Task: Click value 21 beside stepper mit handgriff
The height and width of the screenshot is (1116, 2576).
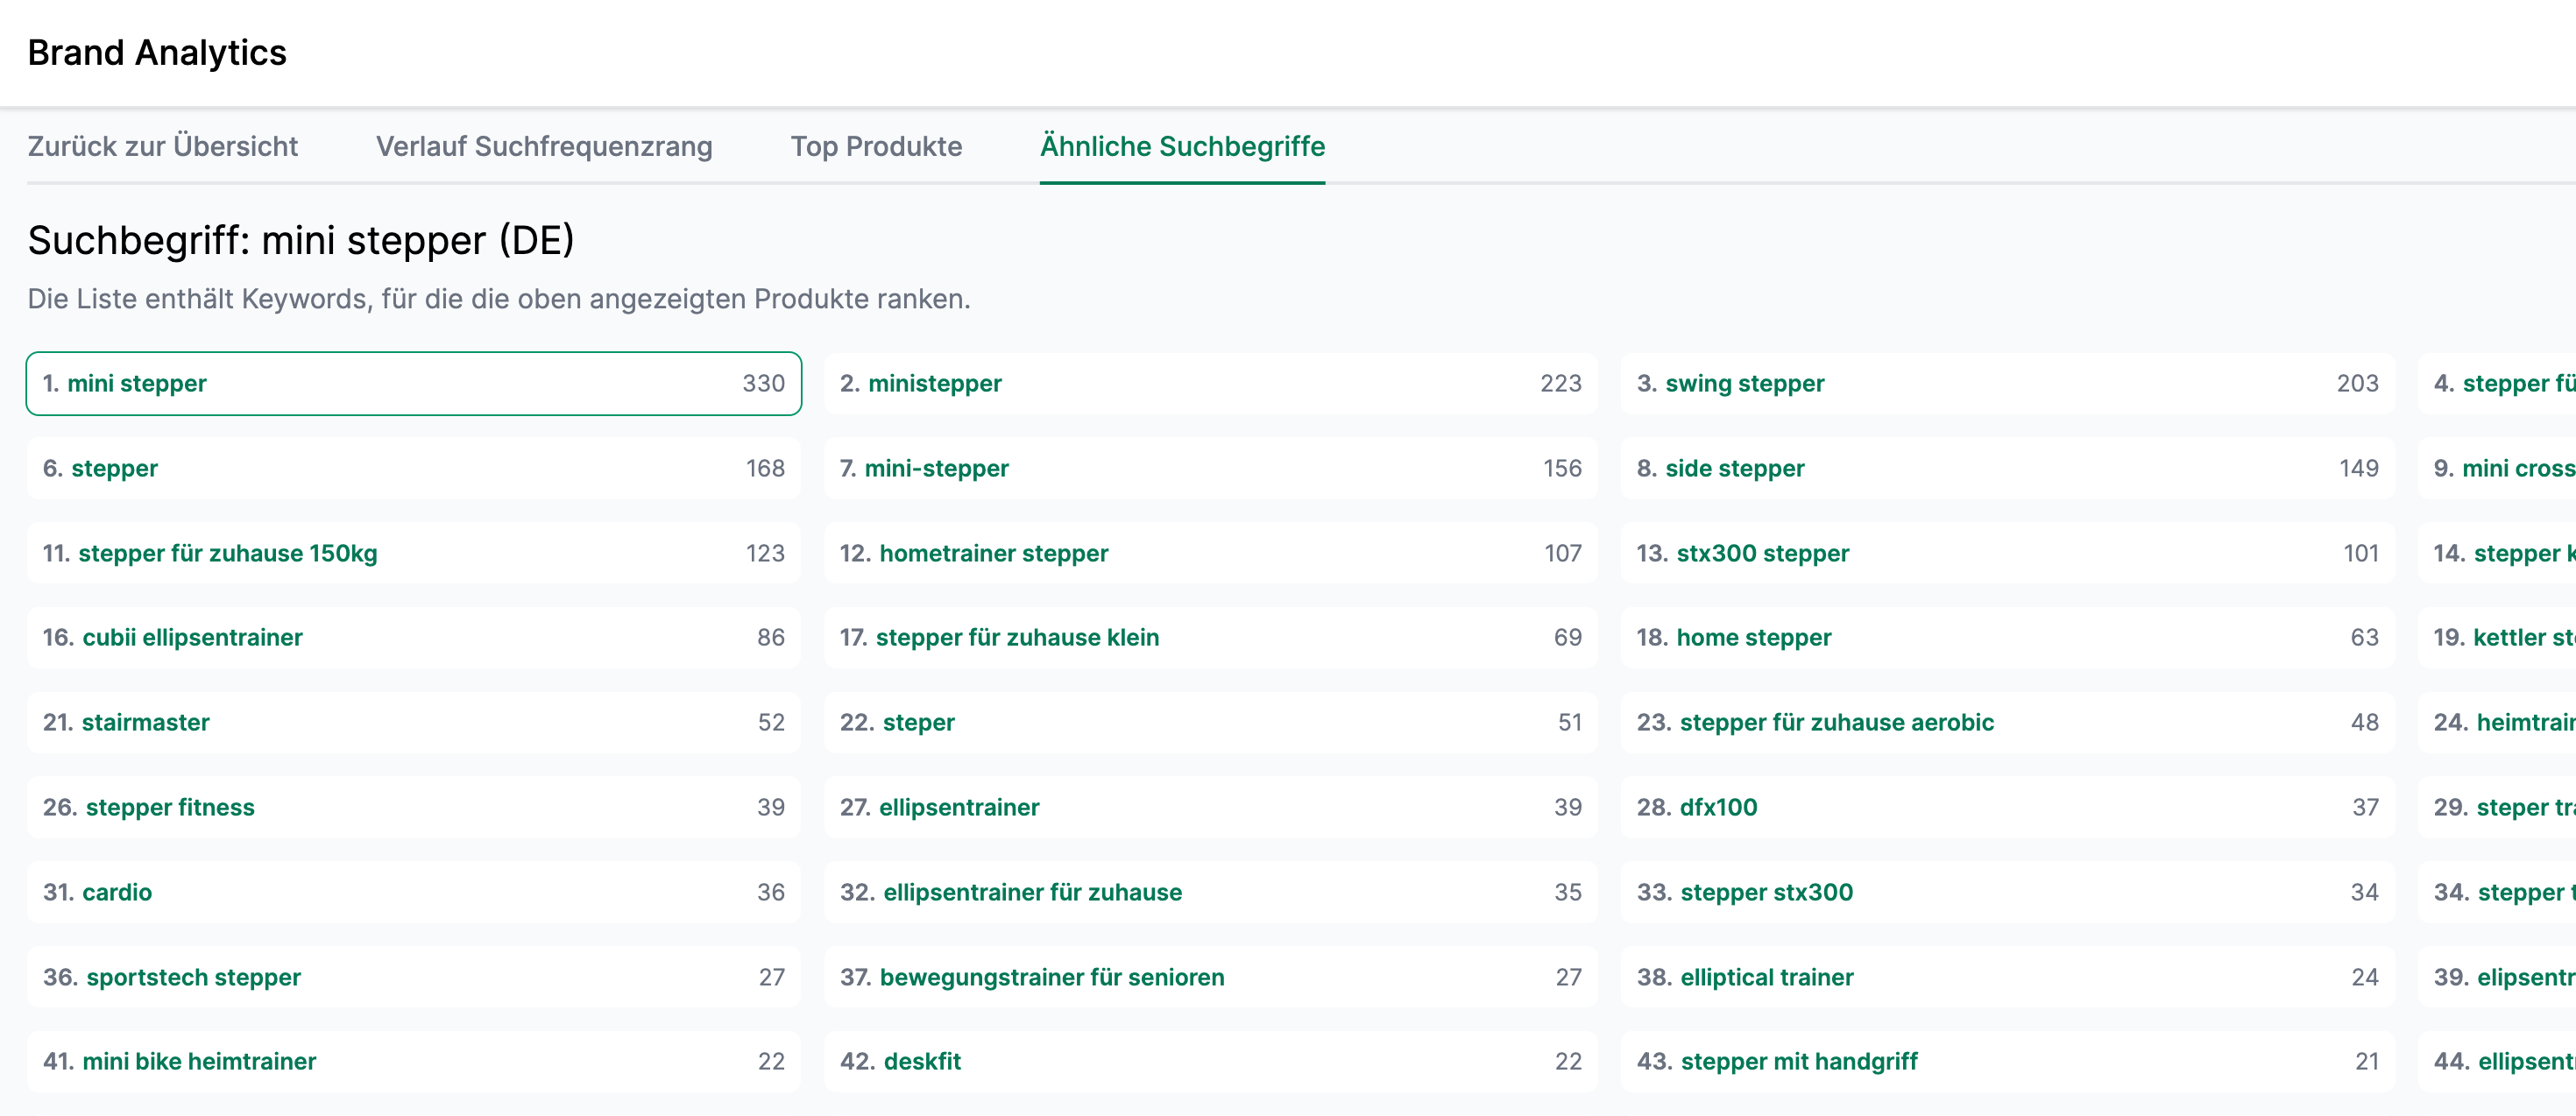Action: pos(2367,1061)
